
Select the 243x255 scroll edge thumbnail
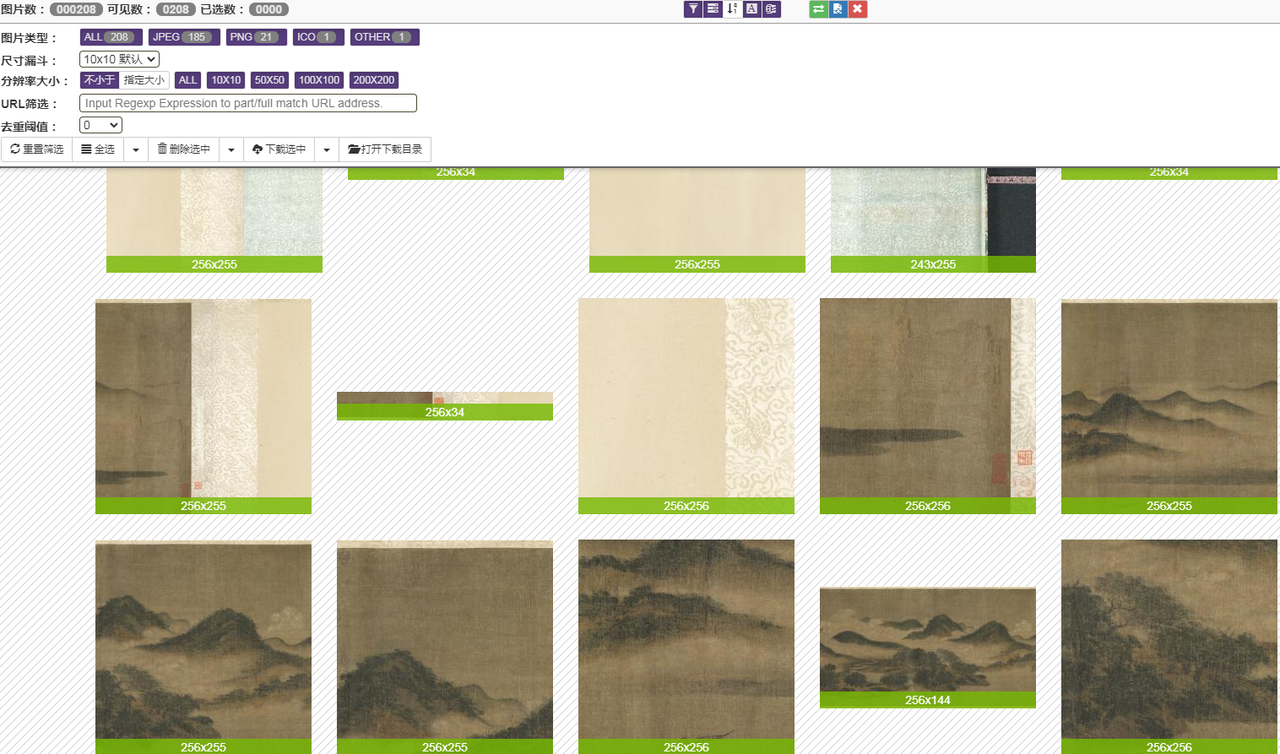(x=933, y=219)
